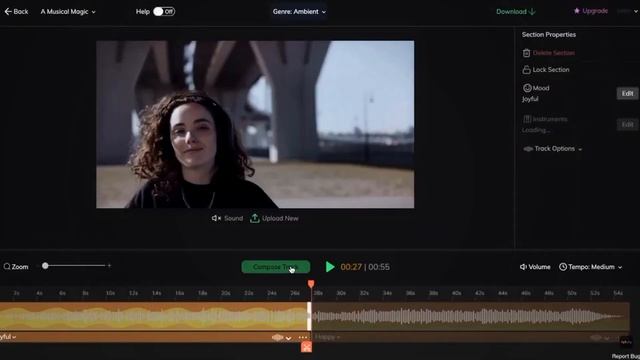Click the Report Bug link
This screenshot has width=640, height=360.
point(626,356)
